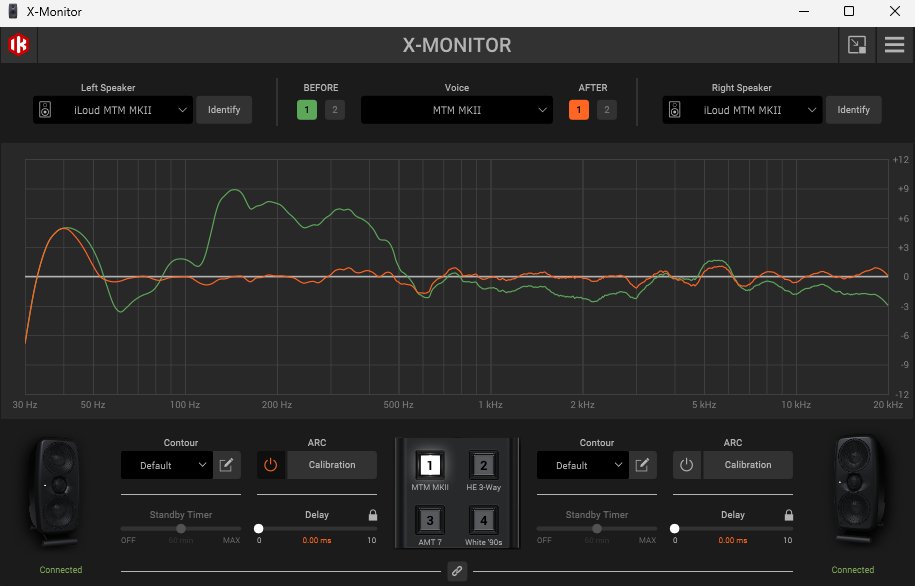Select voice preset 3 AMT 7

coord(430,520)
